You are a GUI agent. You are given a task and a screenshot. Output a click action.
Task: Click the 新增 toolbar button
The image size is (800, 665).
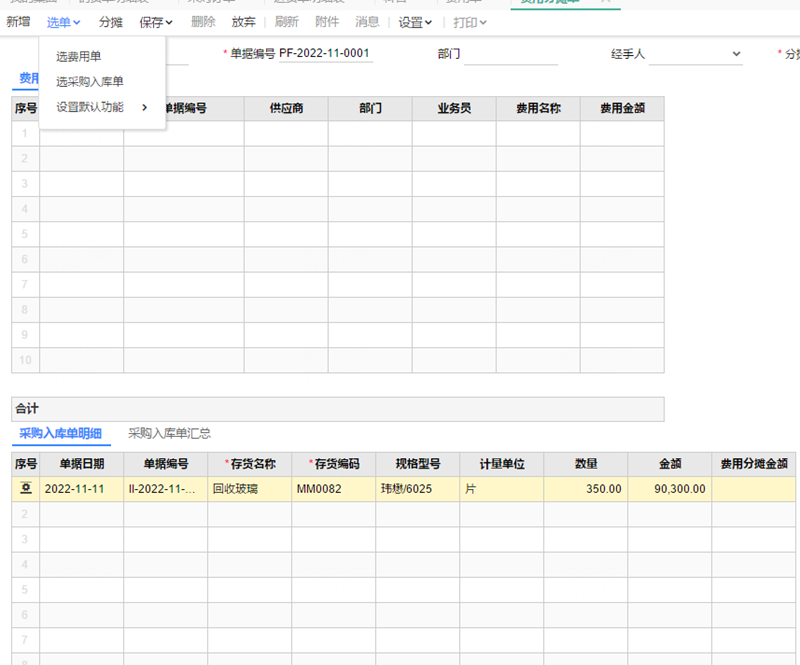pos(18,22)
